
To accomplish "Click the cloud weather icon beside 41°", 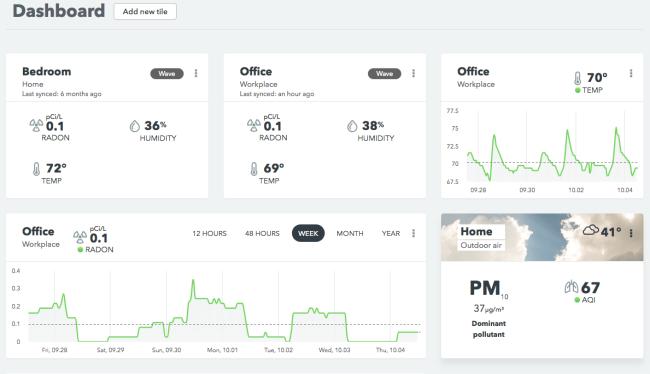I will (x=591, y=230).
